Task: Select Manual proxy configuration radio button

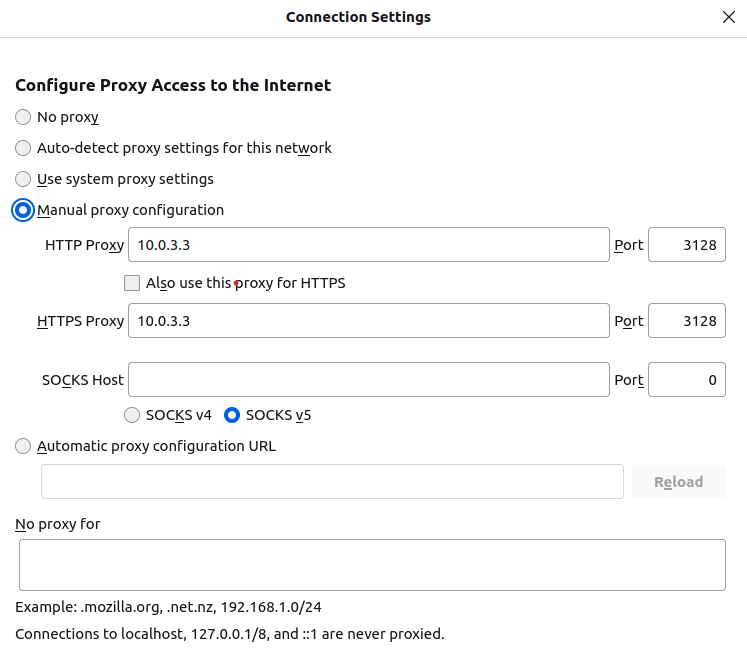Action: pyautogui.click(x=23, y=210)
